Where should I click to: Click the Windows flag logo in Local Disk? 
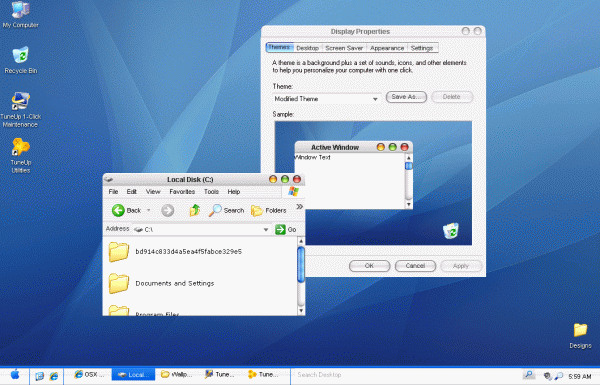click(x=293, y=191)
